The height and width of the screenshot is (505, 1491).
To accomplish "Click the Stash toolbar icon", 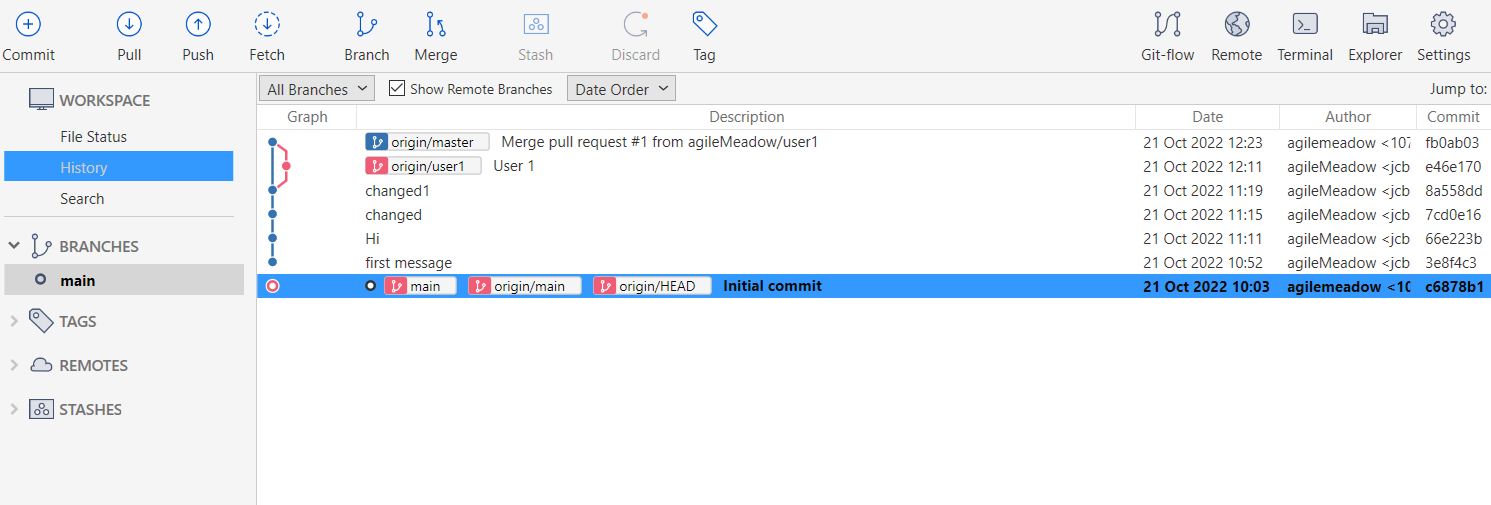I will tap(536, 24).
